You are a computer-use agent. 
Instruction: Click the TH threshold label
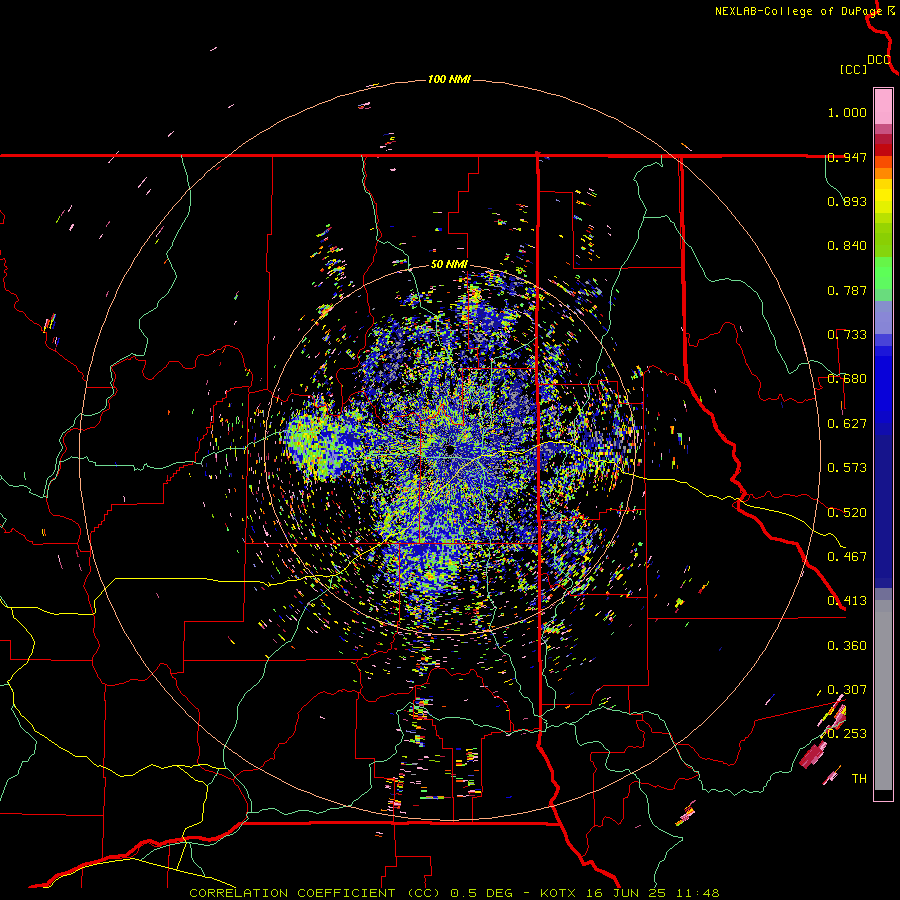859,779
